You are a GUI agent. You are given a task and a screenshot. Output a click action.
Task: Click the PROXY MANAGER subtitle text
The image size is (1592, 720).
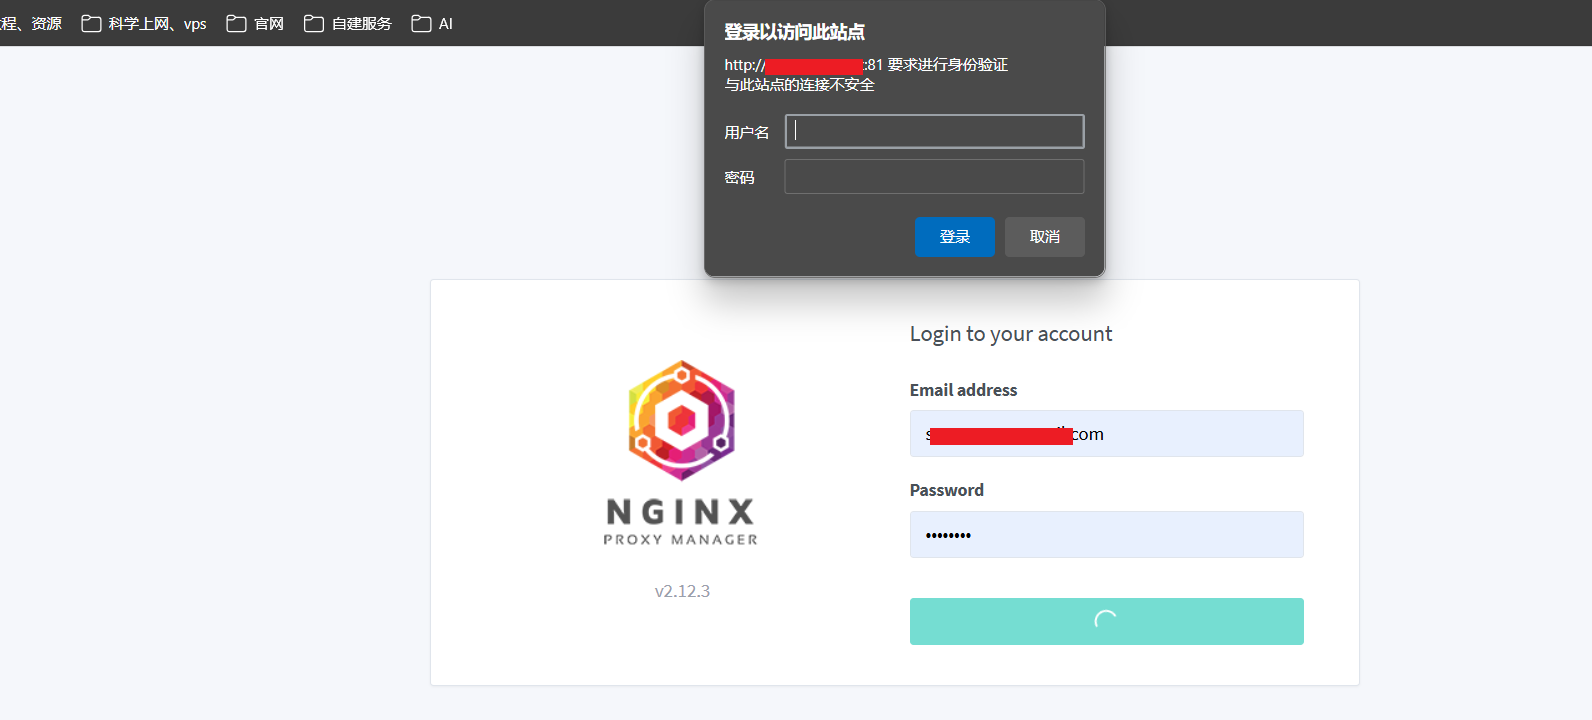click(681, 539)
